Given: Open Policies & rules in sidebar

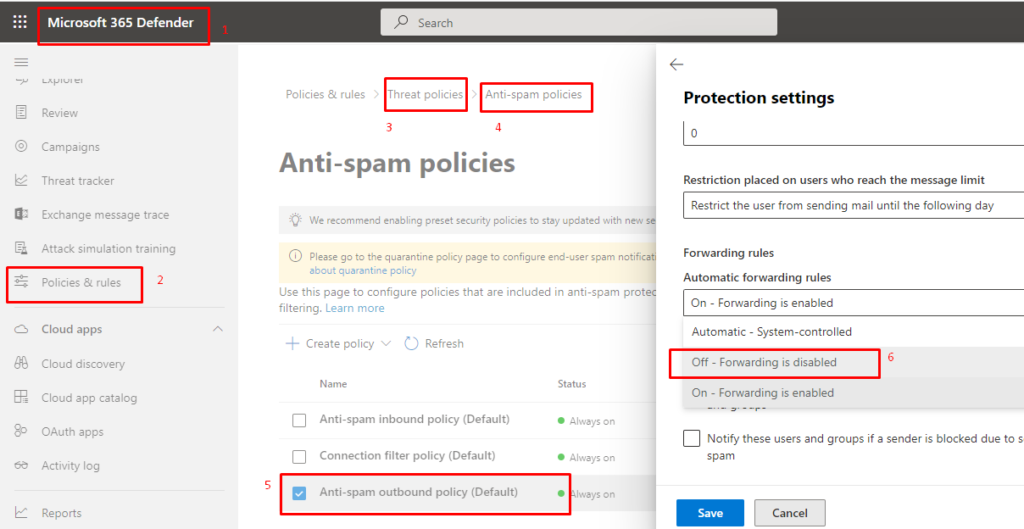Looking at the screenshot, I should coord(81,283).
